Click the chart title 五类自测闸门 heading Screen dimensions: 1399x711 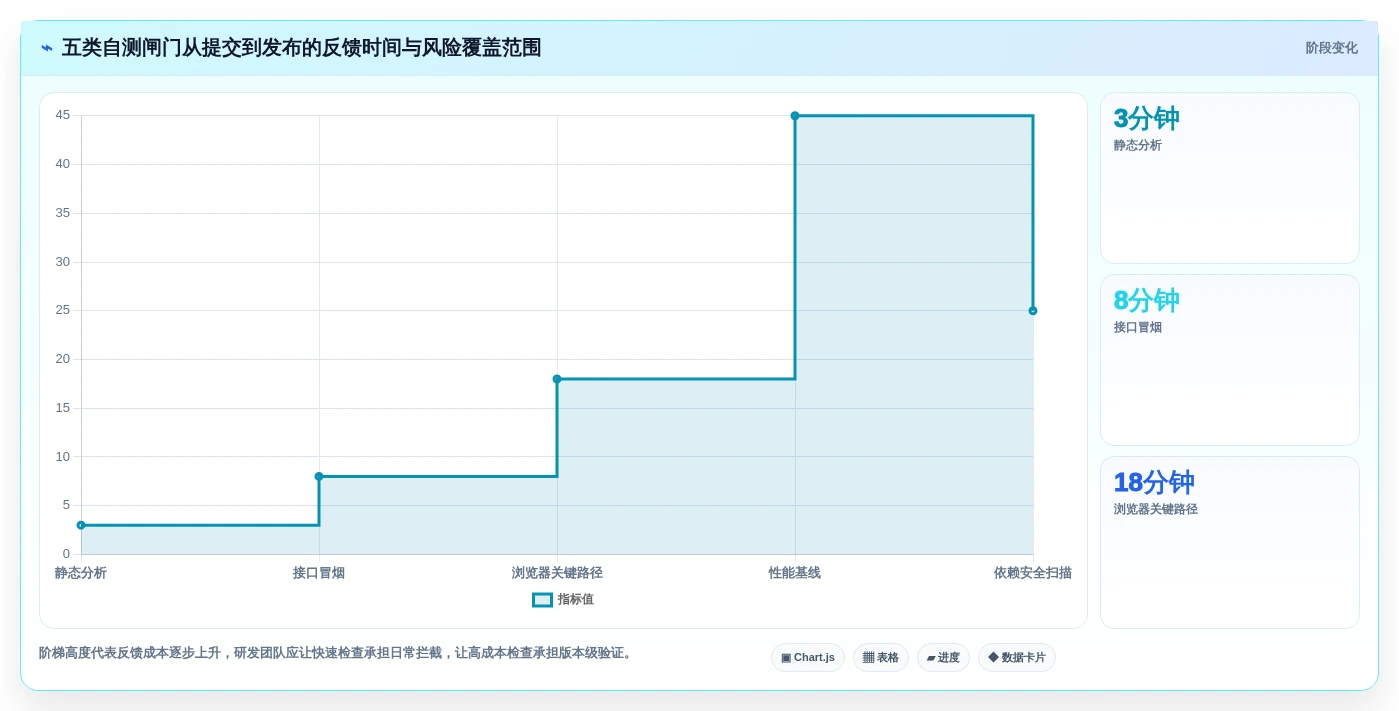tap(301, 48)
